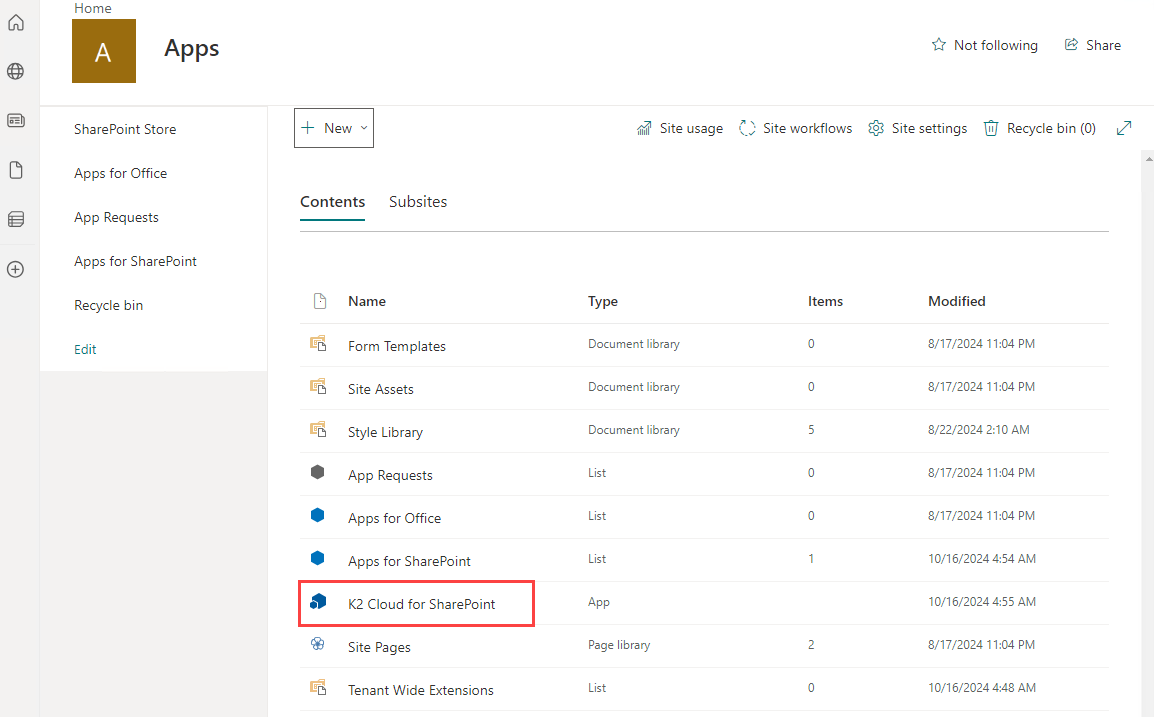1154x717 pixels.
Task: Switch to the Contents tab
Action: tap(333, 202)
